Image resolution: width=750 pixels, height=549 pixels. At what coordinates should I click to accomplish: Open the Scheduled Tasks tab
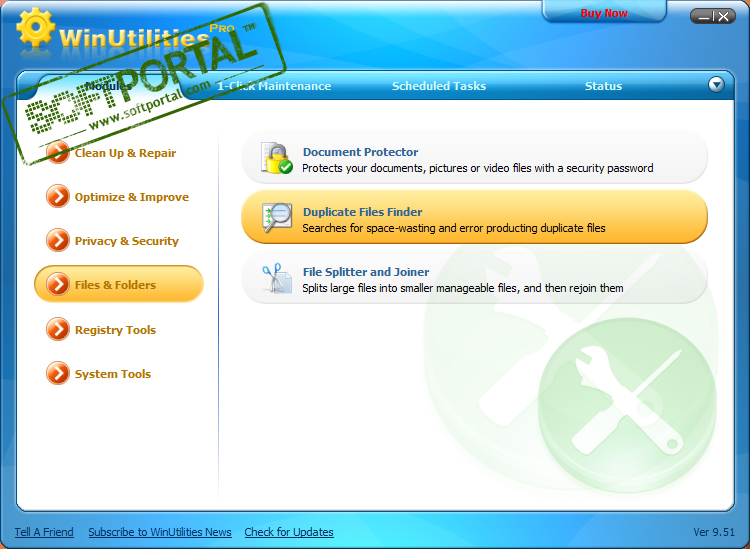[x=439, y=86]
